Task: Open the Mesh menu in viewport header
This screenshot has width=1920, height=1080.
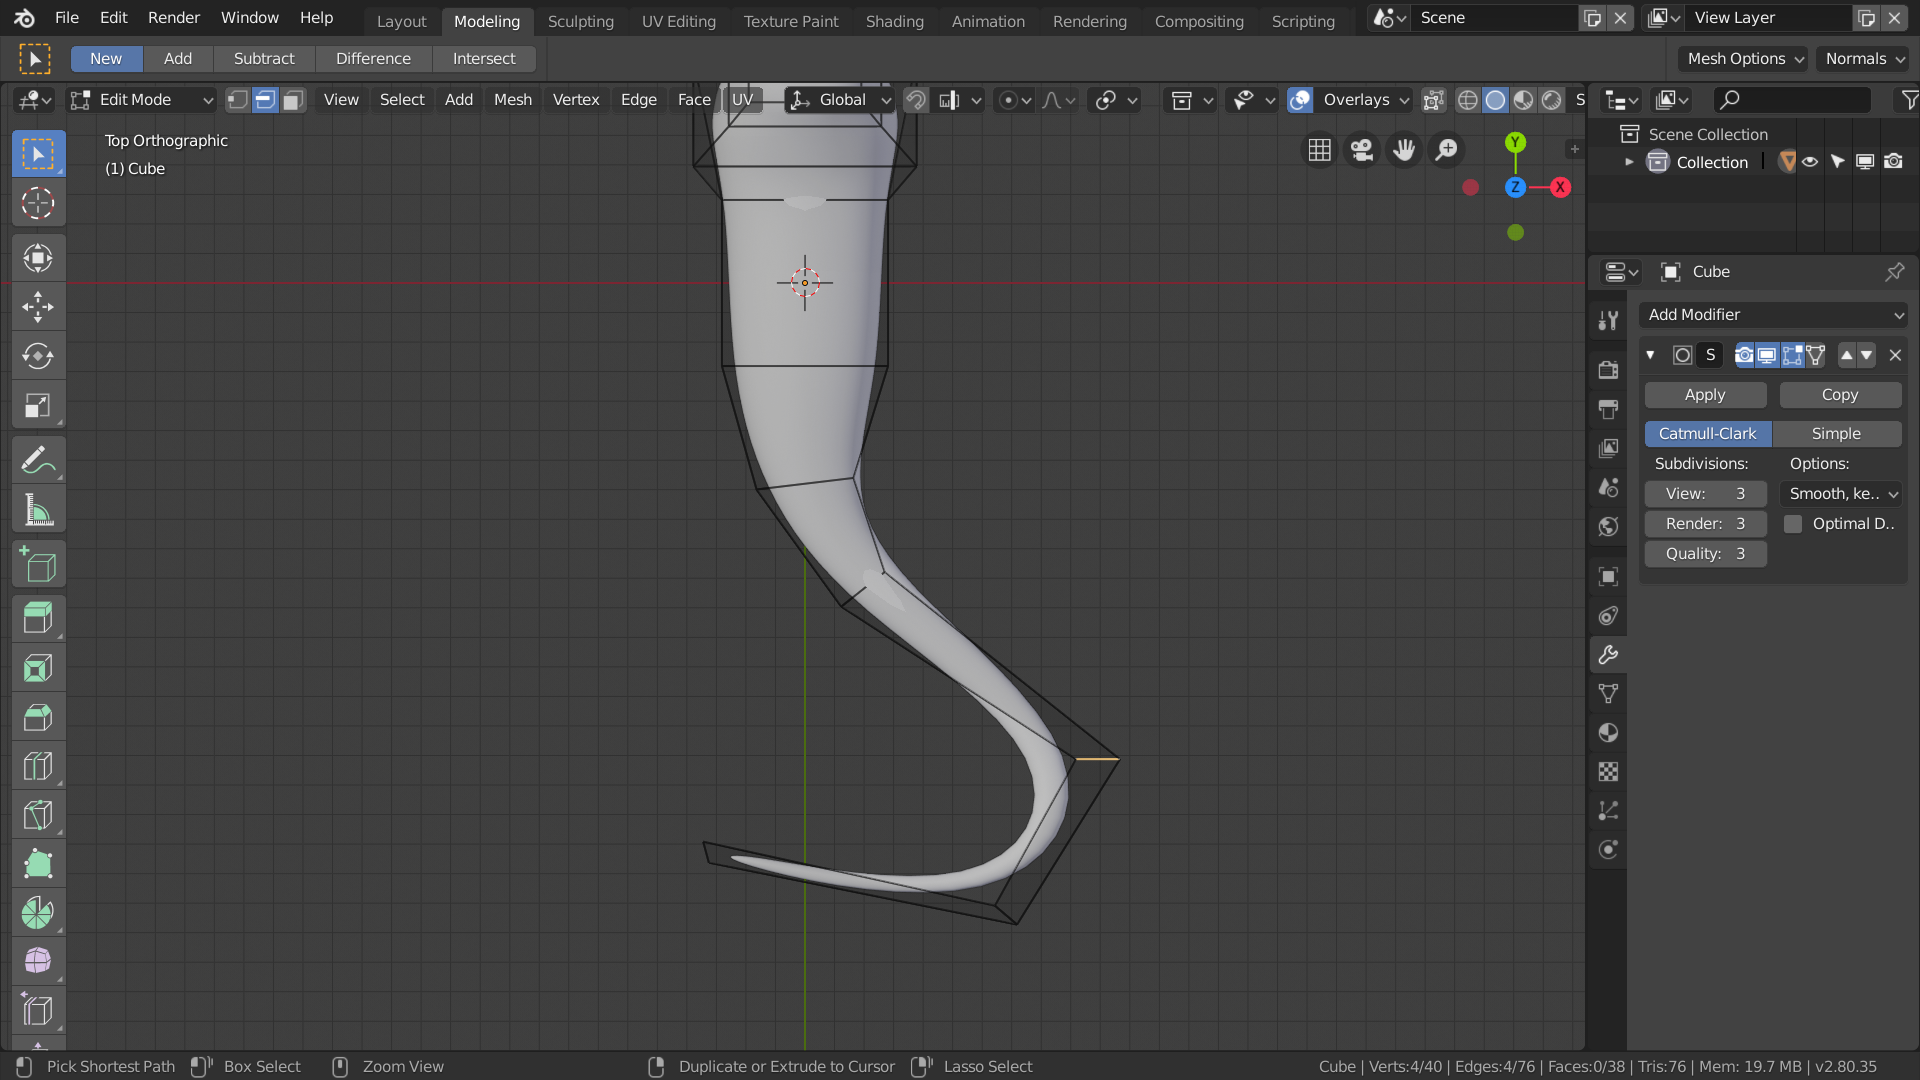Action: [x=513, y=100]
